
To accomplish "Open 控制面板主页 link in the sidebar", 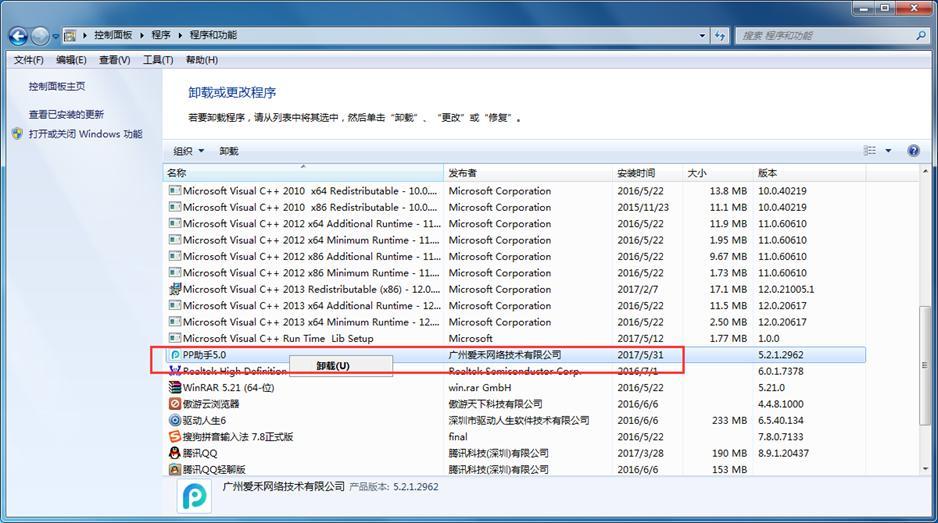I will 57,86.
